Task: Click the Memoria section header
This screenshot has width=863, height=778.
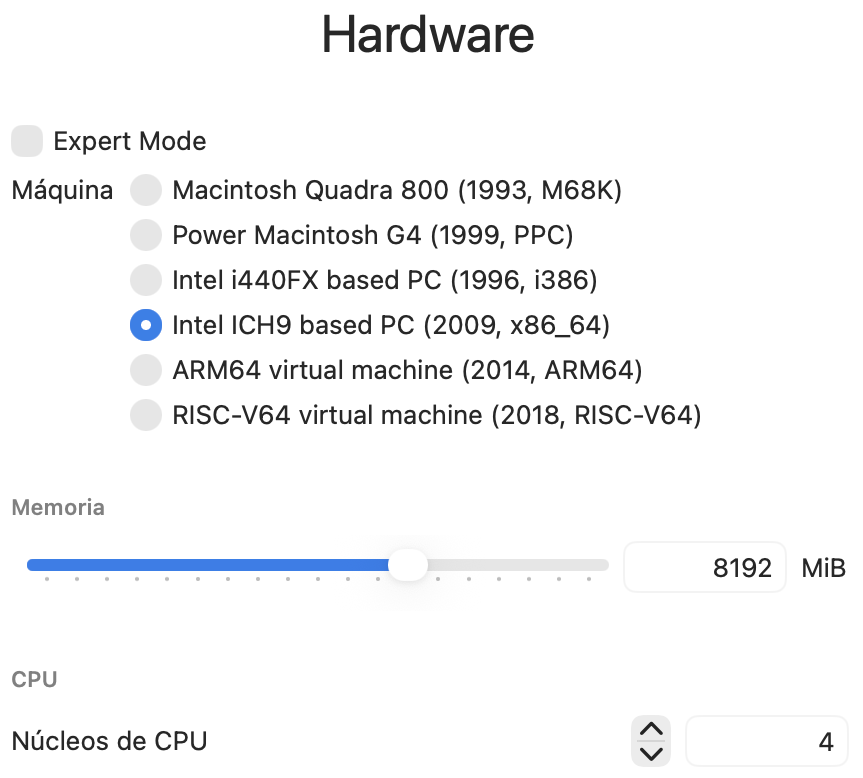Action: click(58, 507)
